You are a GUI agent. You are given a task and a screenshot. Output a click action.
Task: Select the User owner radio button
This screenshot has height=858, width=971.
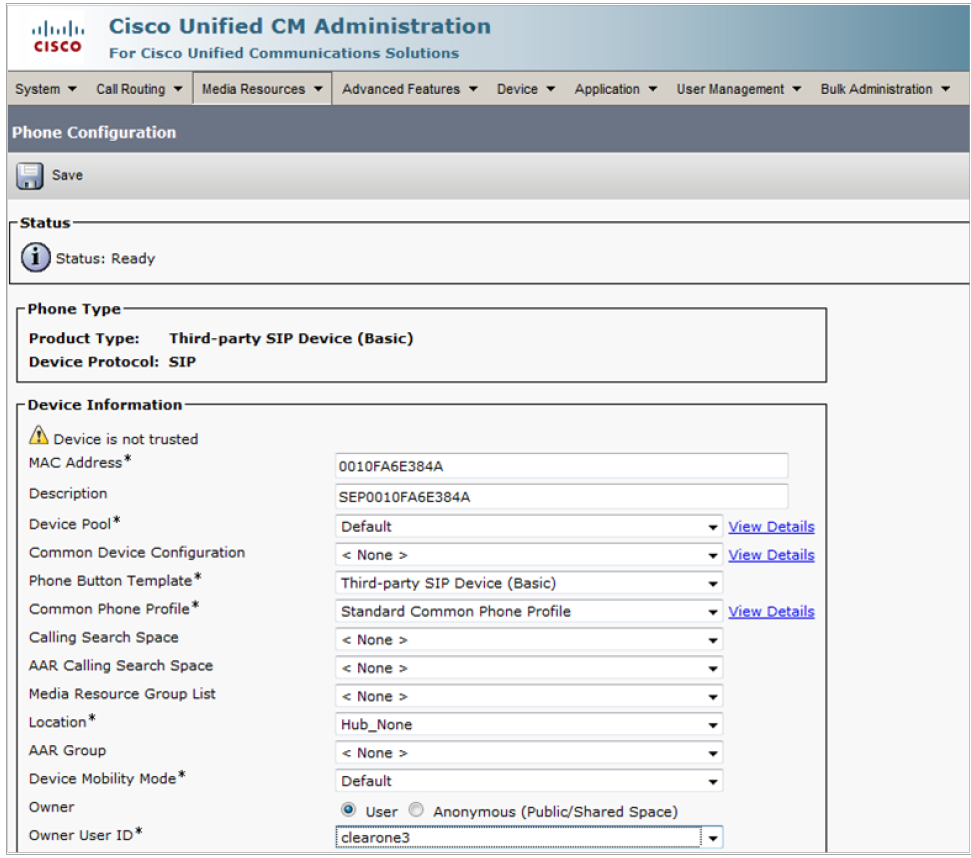[x=349, y=810]
